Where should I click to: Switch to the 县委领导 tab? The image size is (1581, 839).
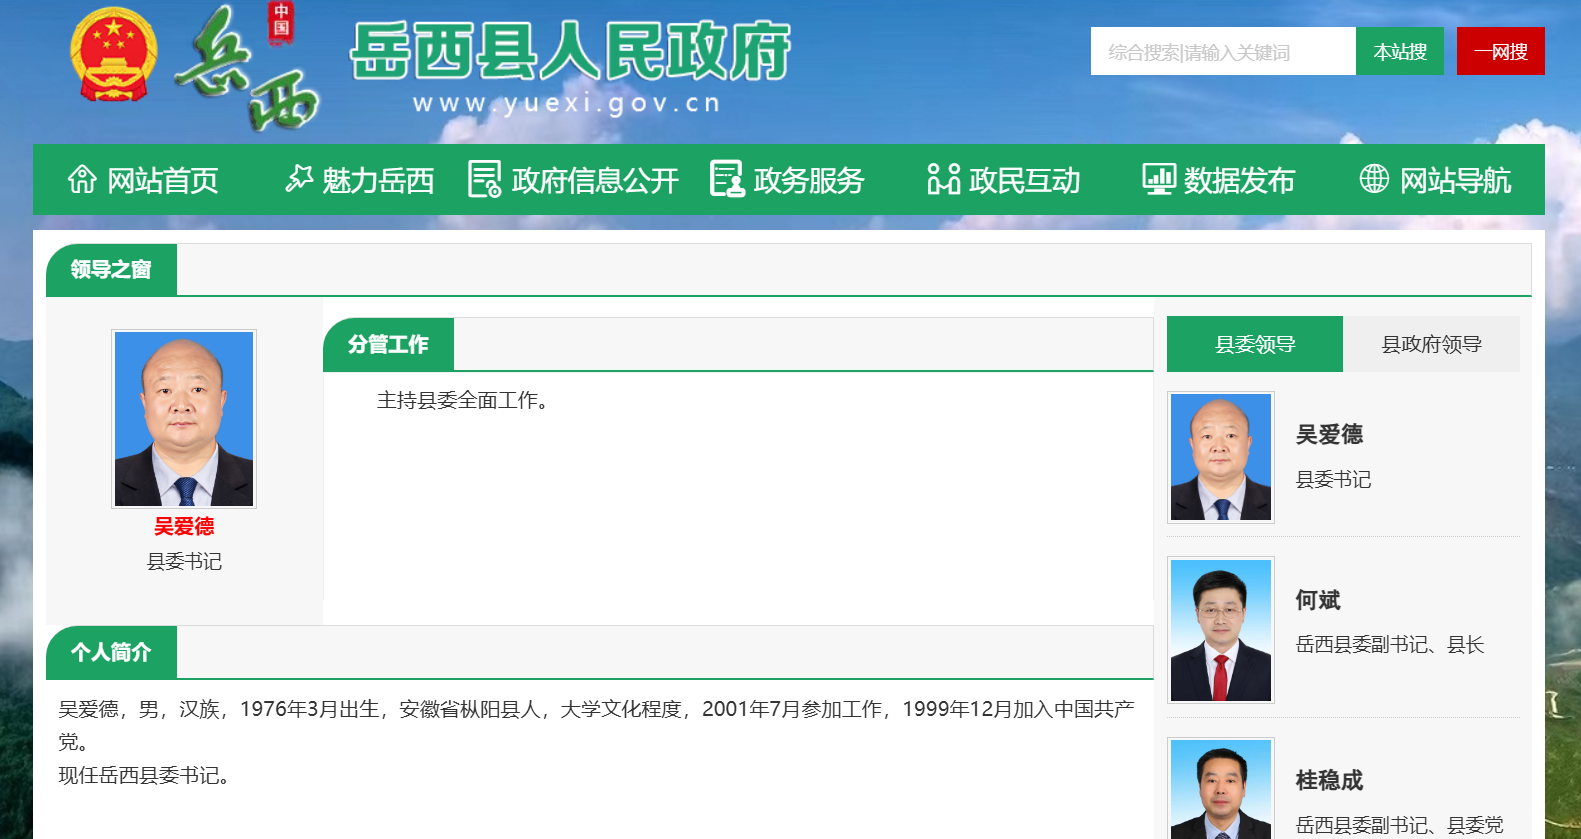coord(1255,344)
